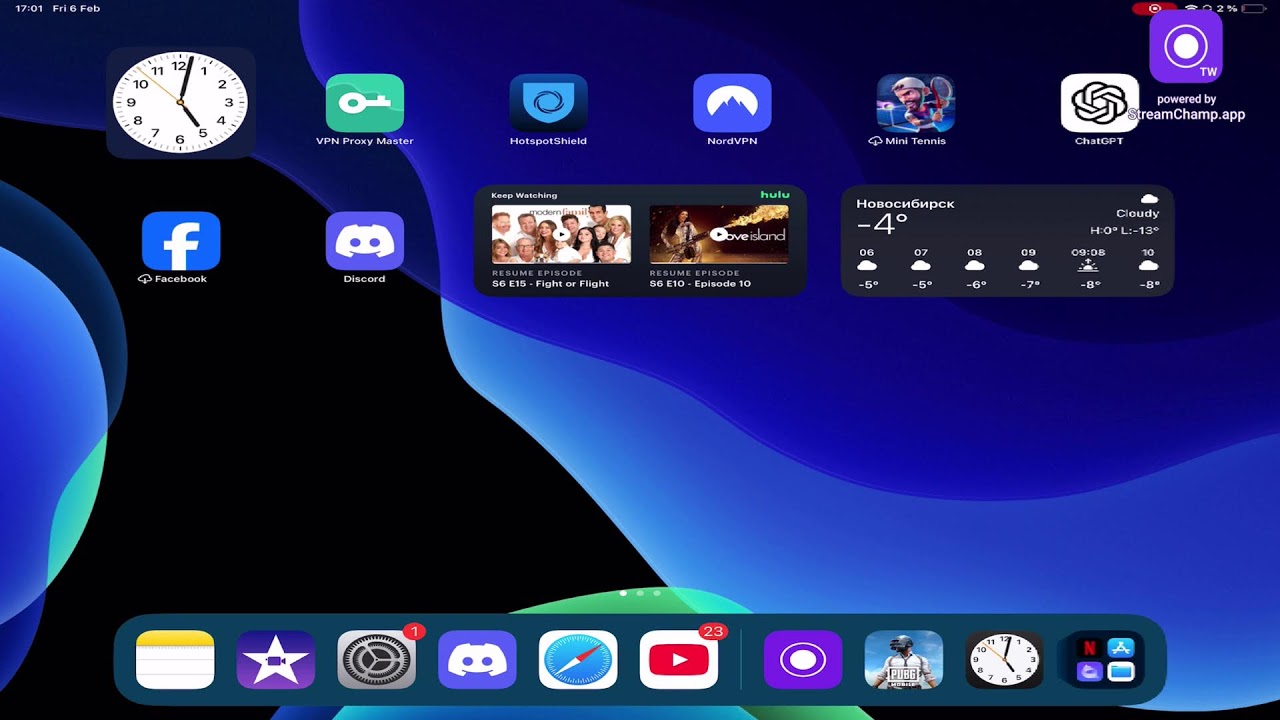
Task: Tap the current temperature "-4°"
Action: (x=881, y=224)
